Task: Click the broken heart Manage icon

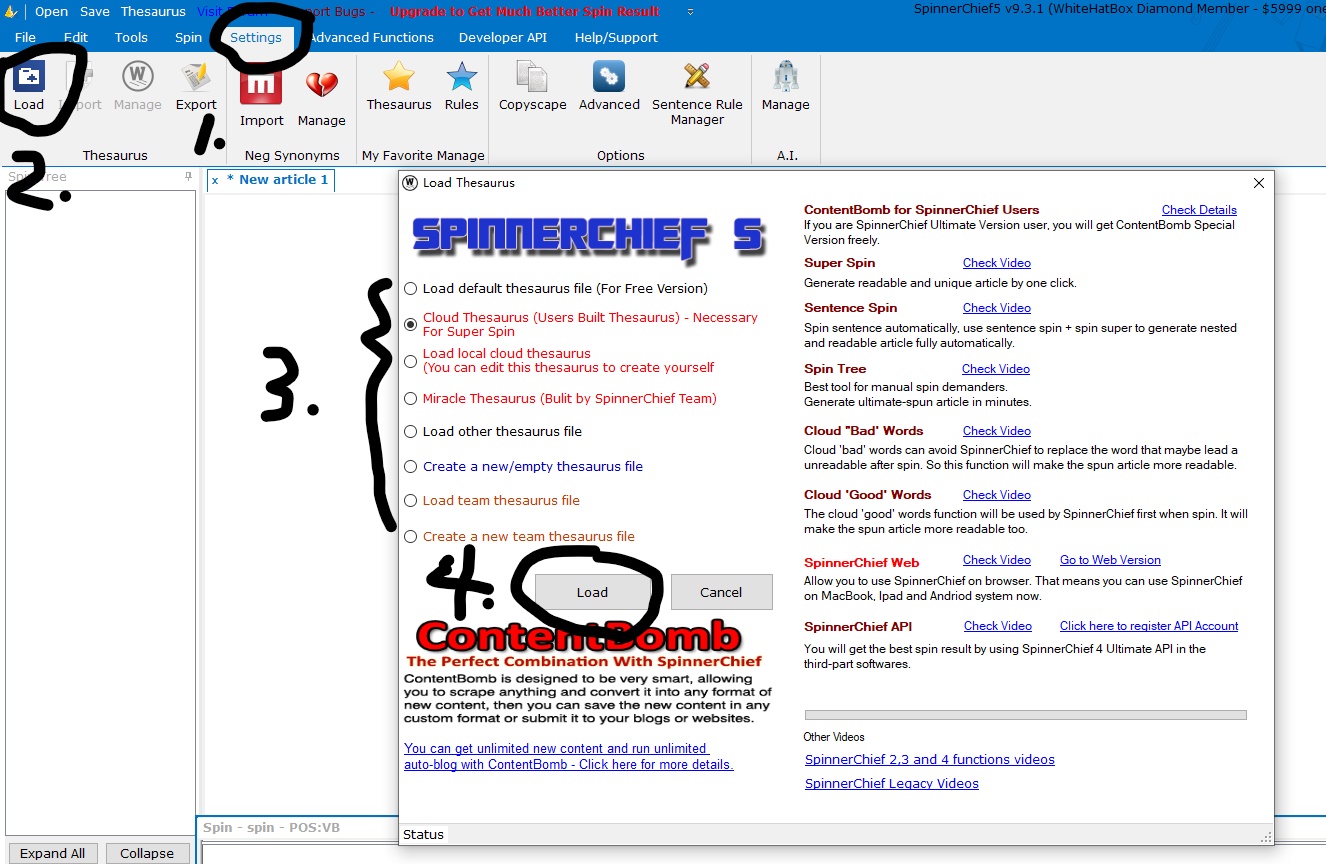Action: coord(321,86)
